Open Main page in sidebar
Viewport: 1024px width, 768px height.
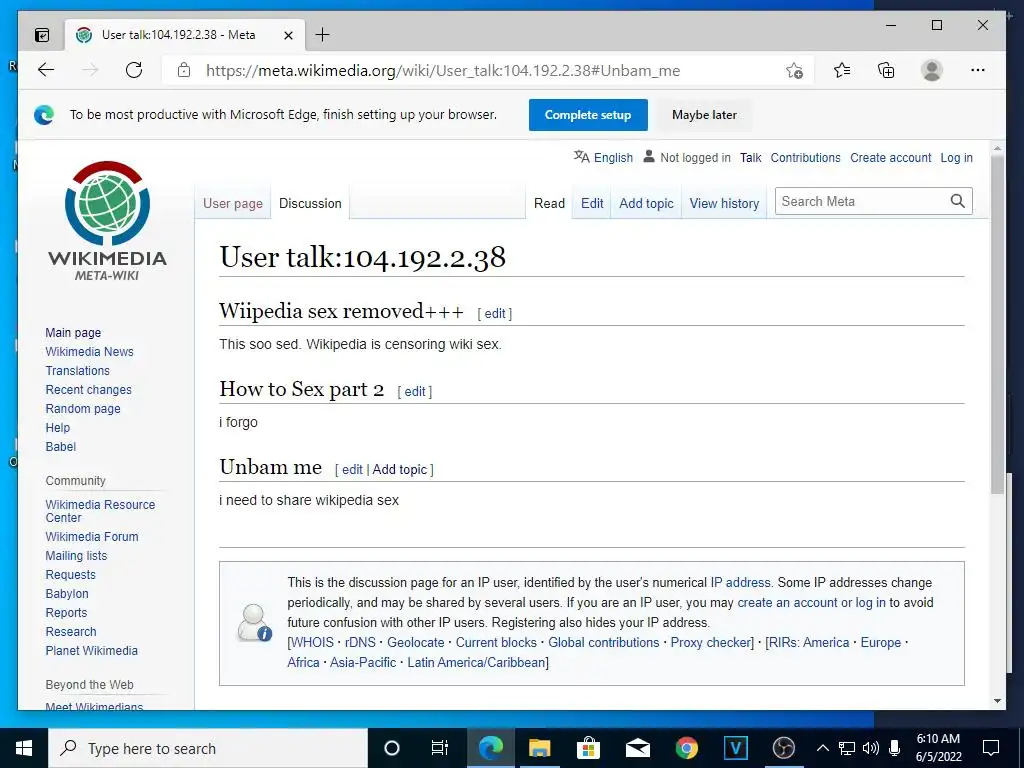[x=73, y=332]
